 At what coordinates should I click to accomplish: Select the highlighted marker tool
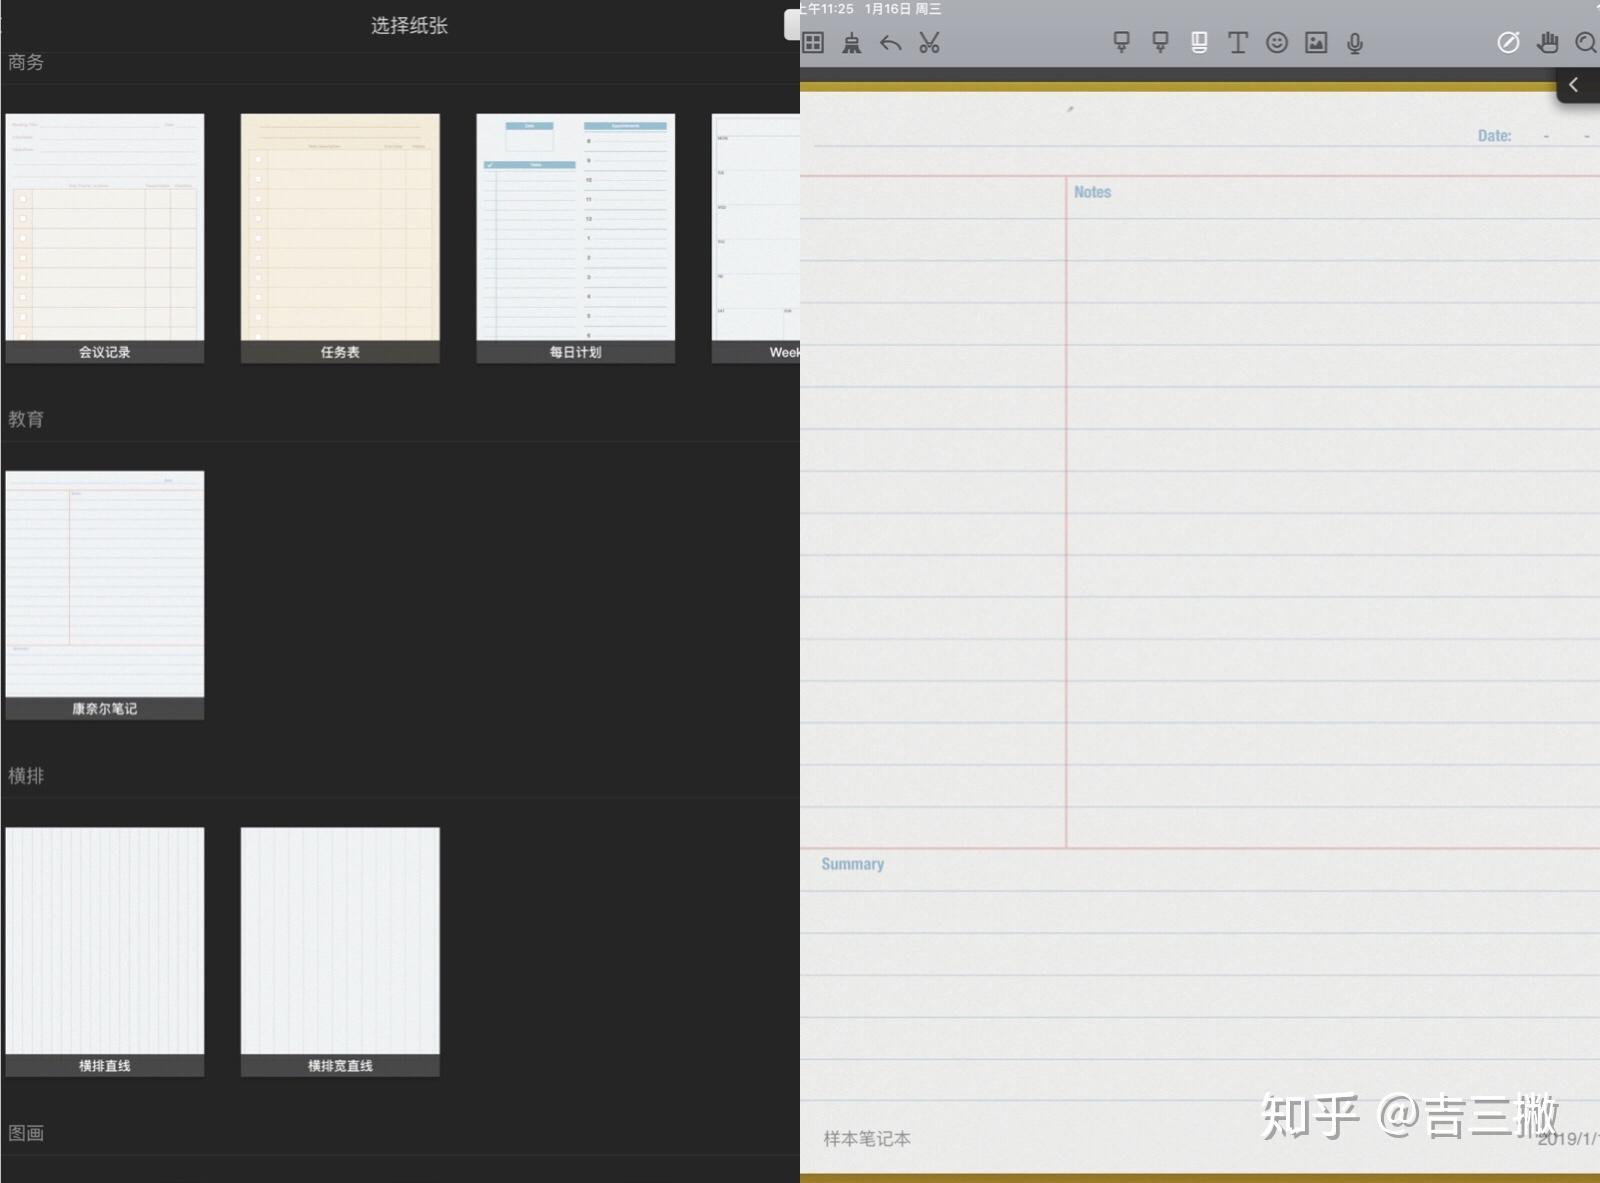click(x=1199, y=43)
